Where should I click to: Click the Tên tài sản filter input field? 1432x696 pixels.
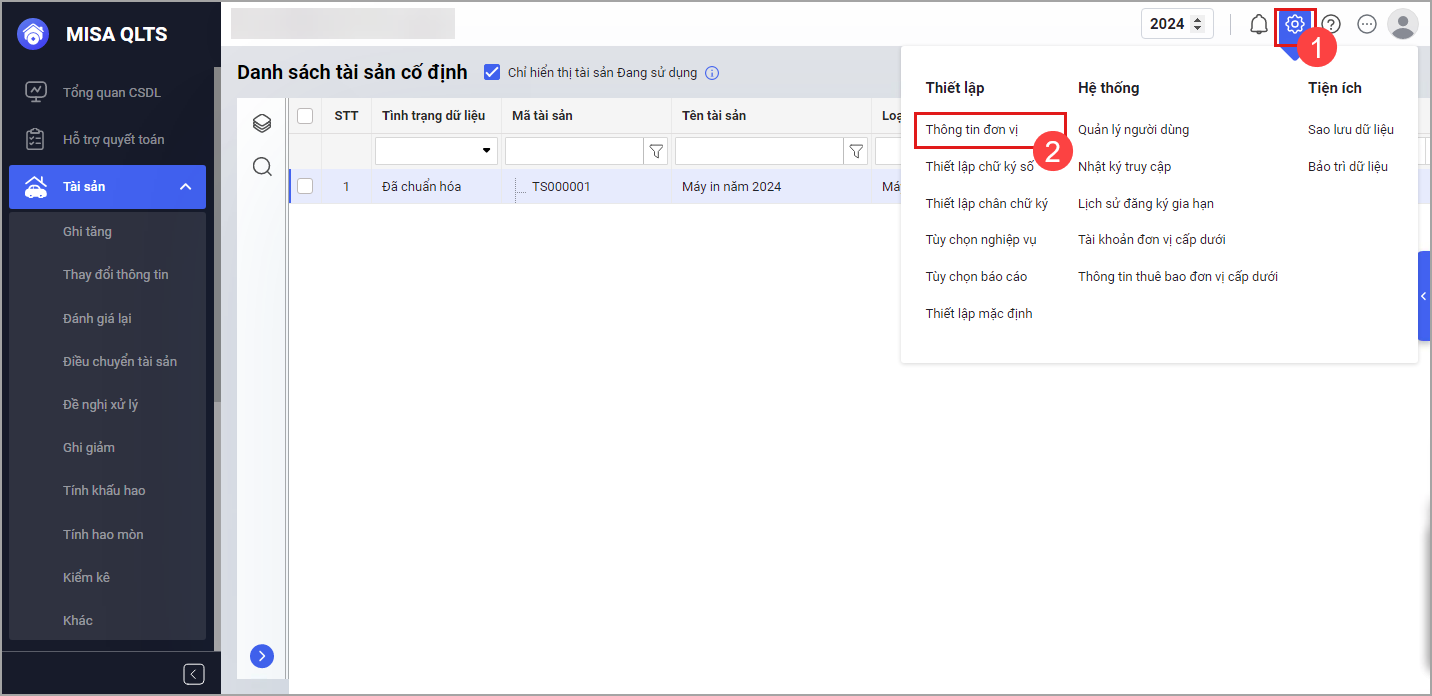coord(759,151)
